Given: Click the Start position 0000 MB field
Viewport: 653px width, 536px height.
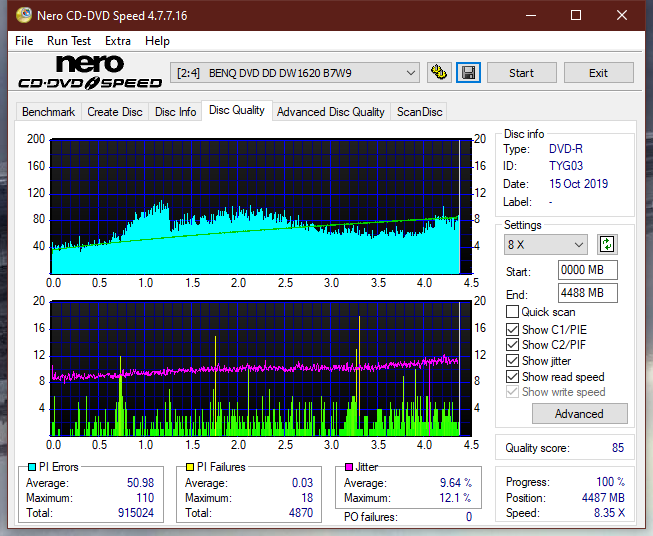Looking at the screenshot, I should (587, 270).
